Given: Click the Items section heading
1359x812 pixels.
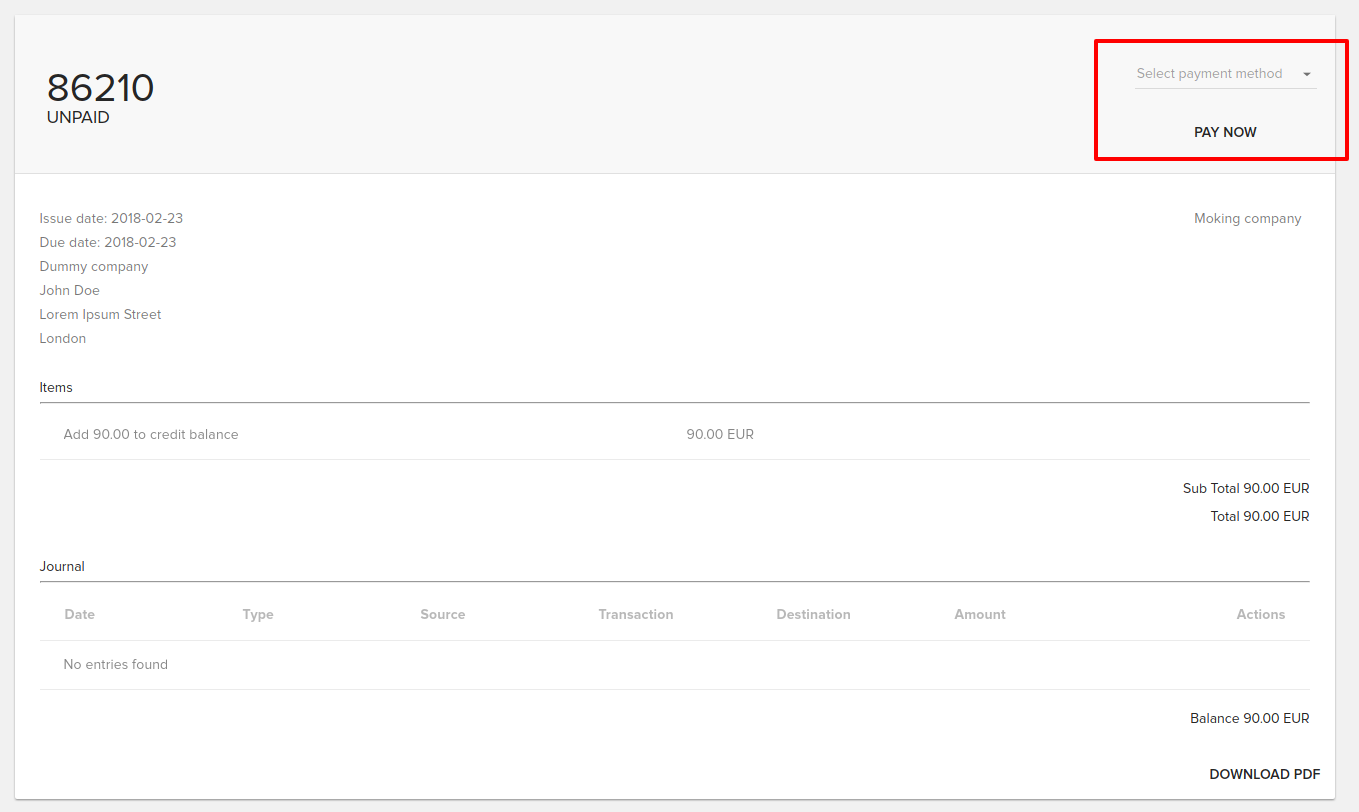Looking at the screenshot, I should click(56, 387).
